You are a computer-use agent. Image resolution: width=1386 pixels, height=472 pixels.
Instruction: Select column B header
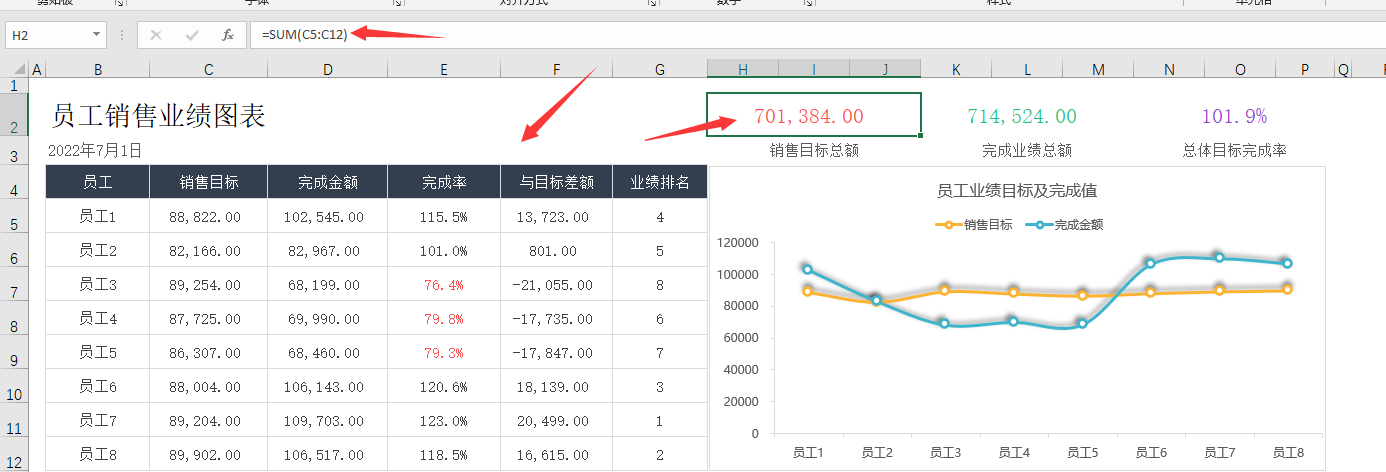[x=98, y=69]
